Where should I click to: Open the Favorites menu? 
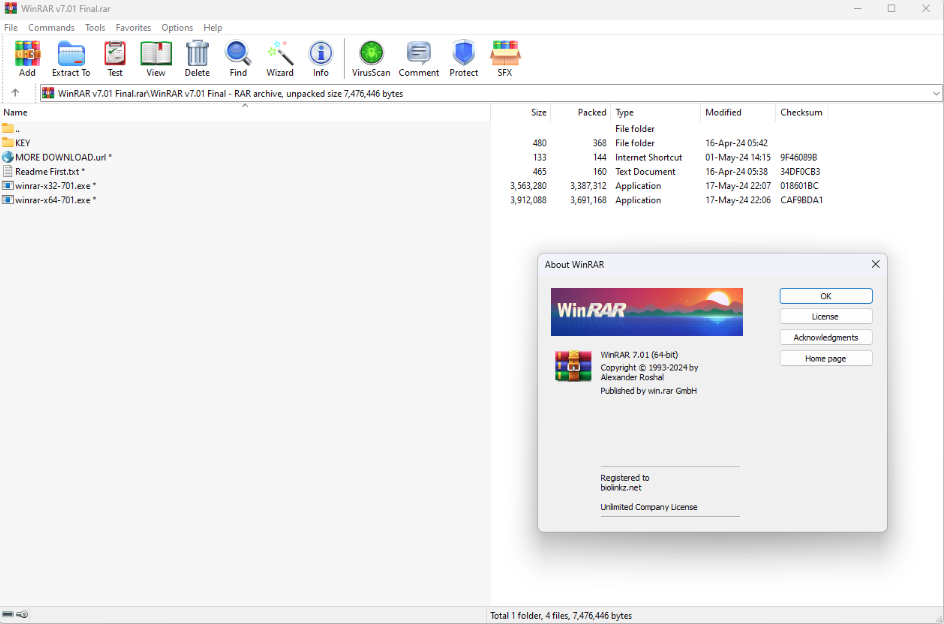click(133, 28)
